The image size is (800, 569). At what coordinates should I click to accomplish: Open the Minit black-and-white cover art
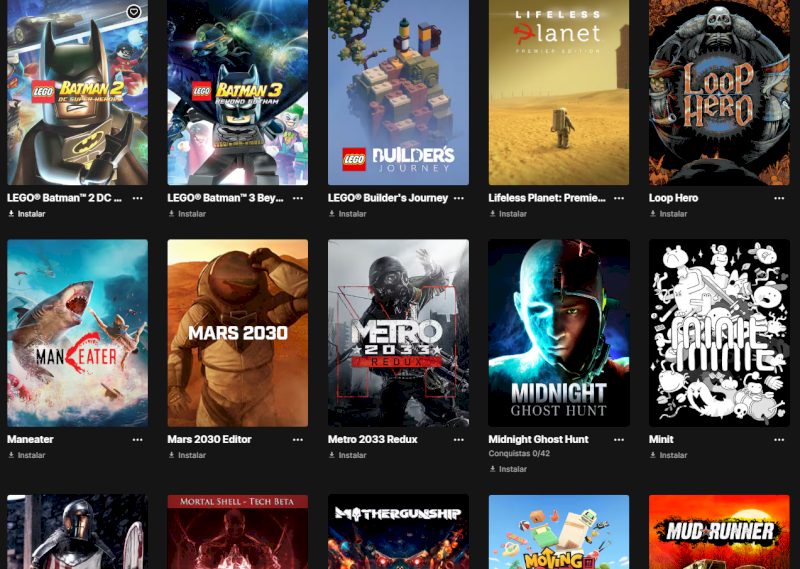pyautogui.click(x=719, y=333)
